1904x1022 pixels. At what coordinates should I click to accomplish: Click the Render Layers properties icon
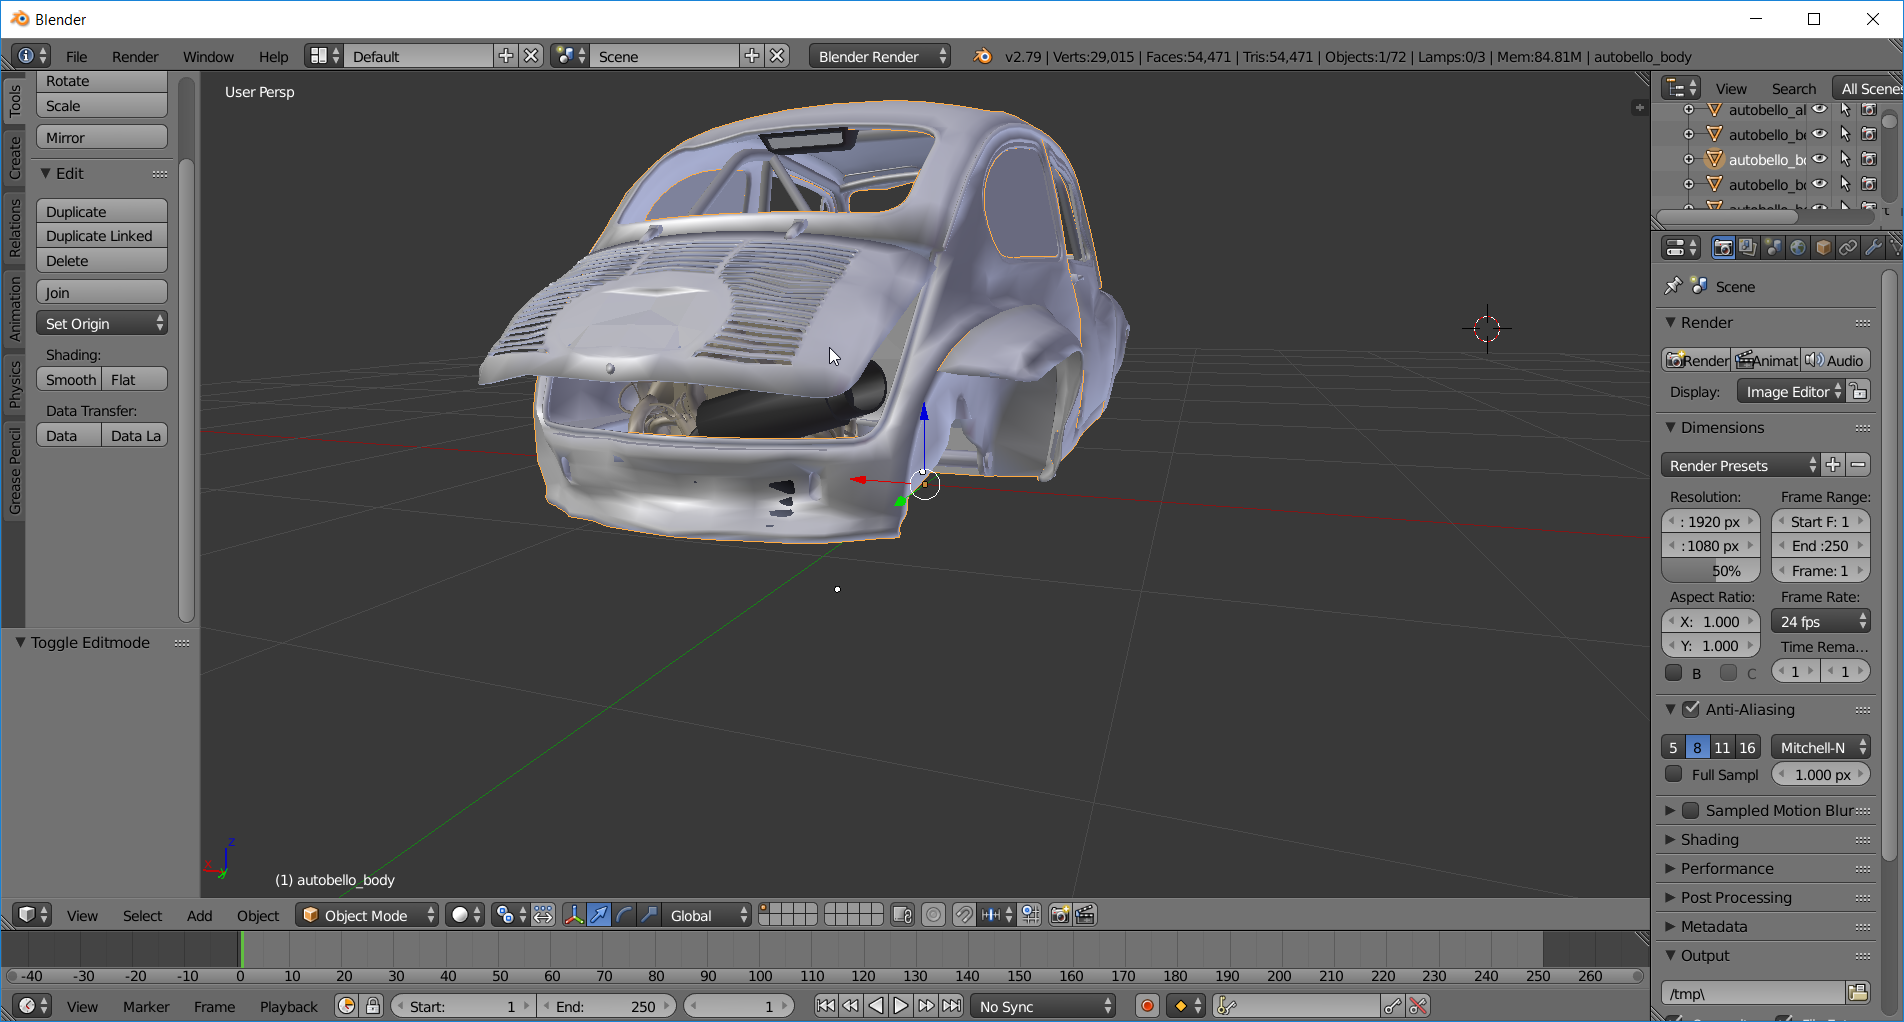click(x=1748, y=248)
